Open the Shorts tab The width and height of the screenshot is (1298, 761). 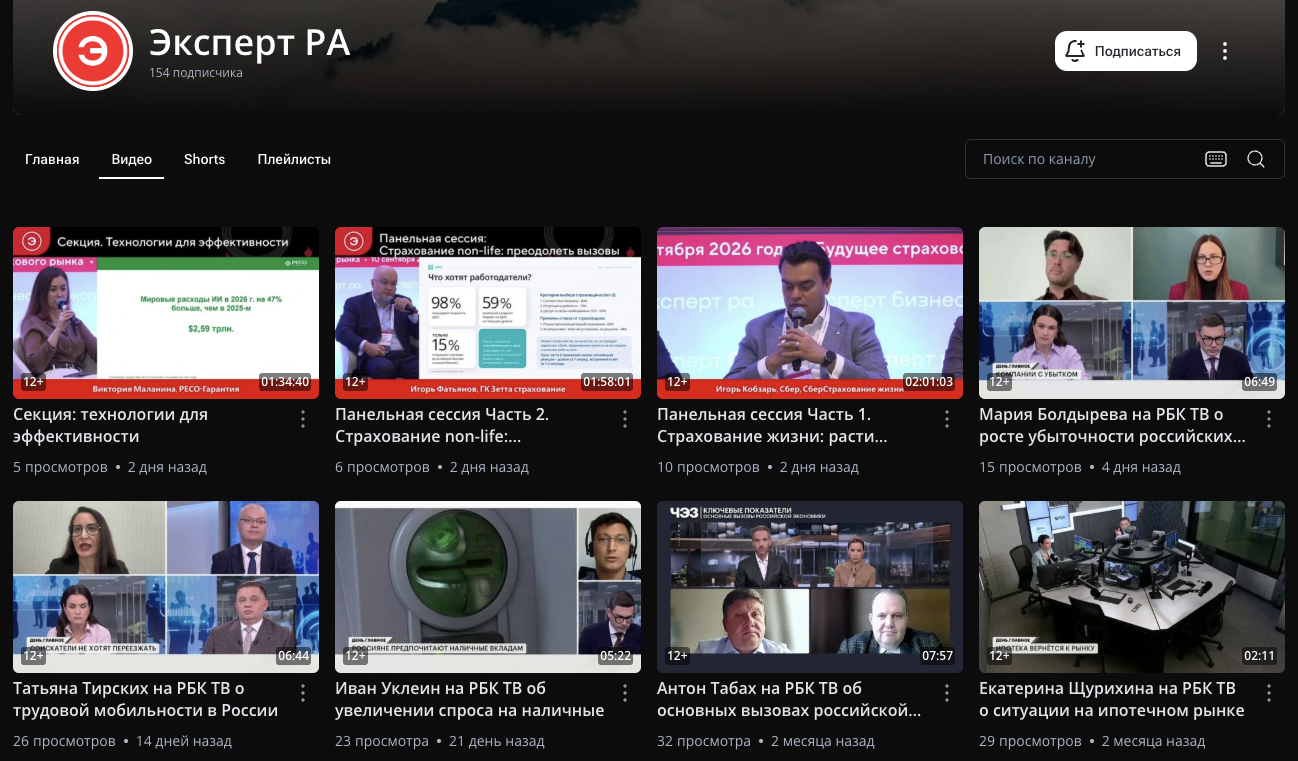(205, 159)
